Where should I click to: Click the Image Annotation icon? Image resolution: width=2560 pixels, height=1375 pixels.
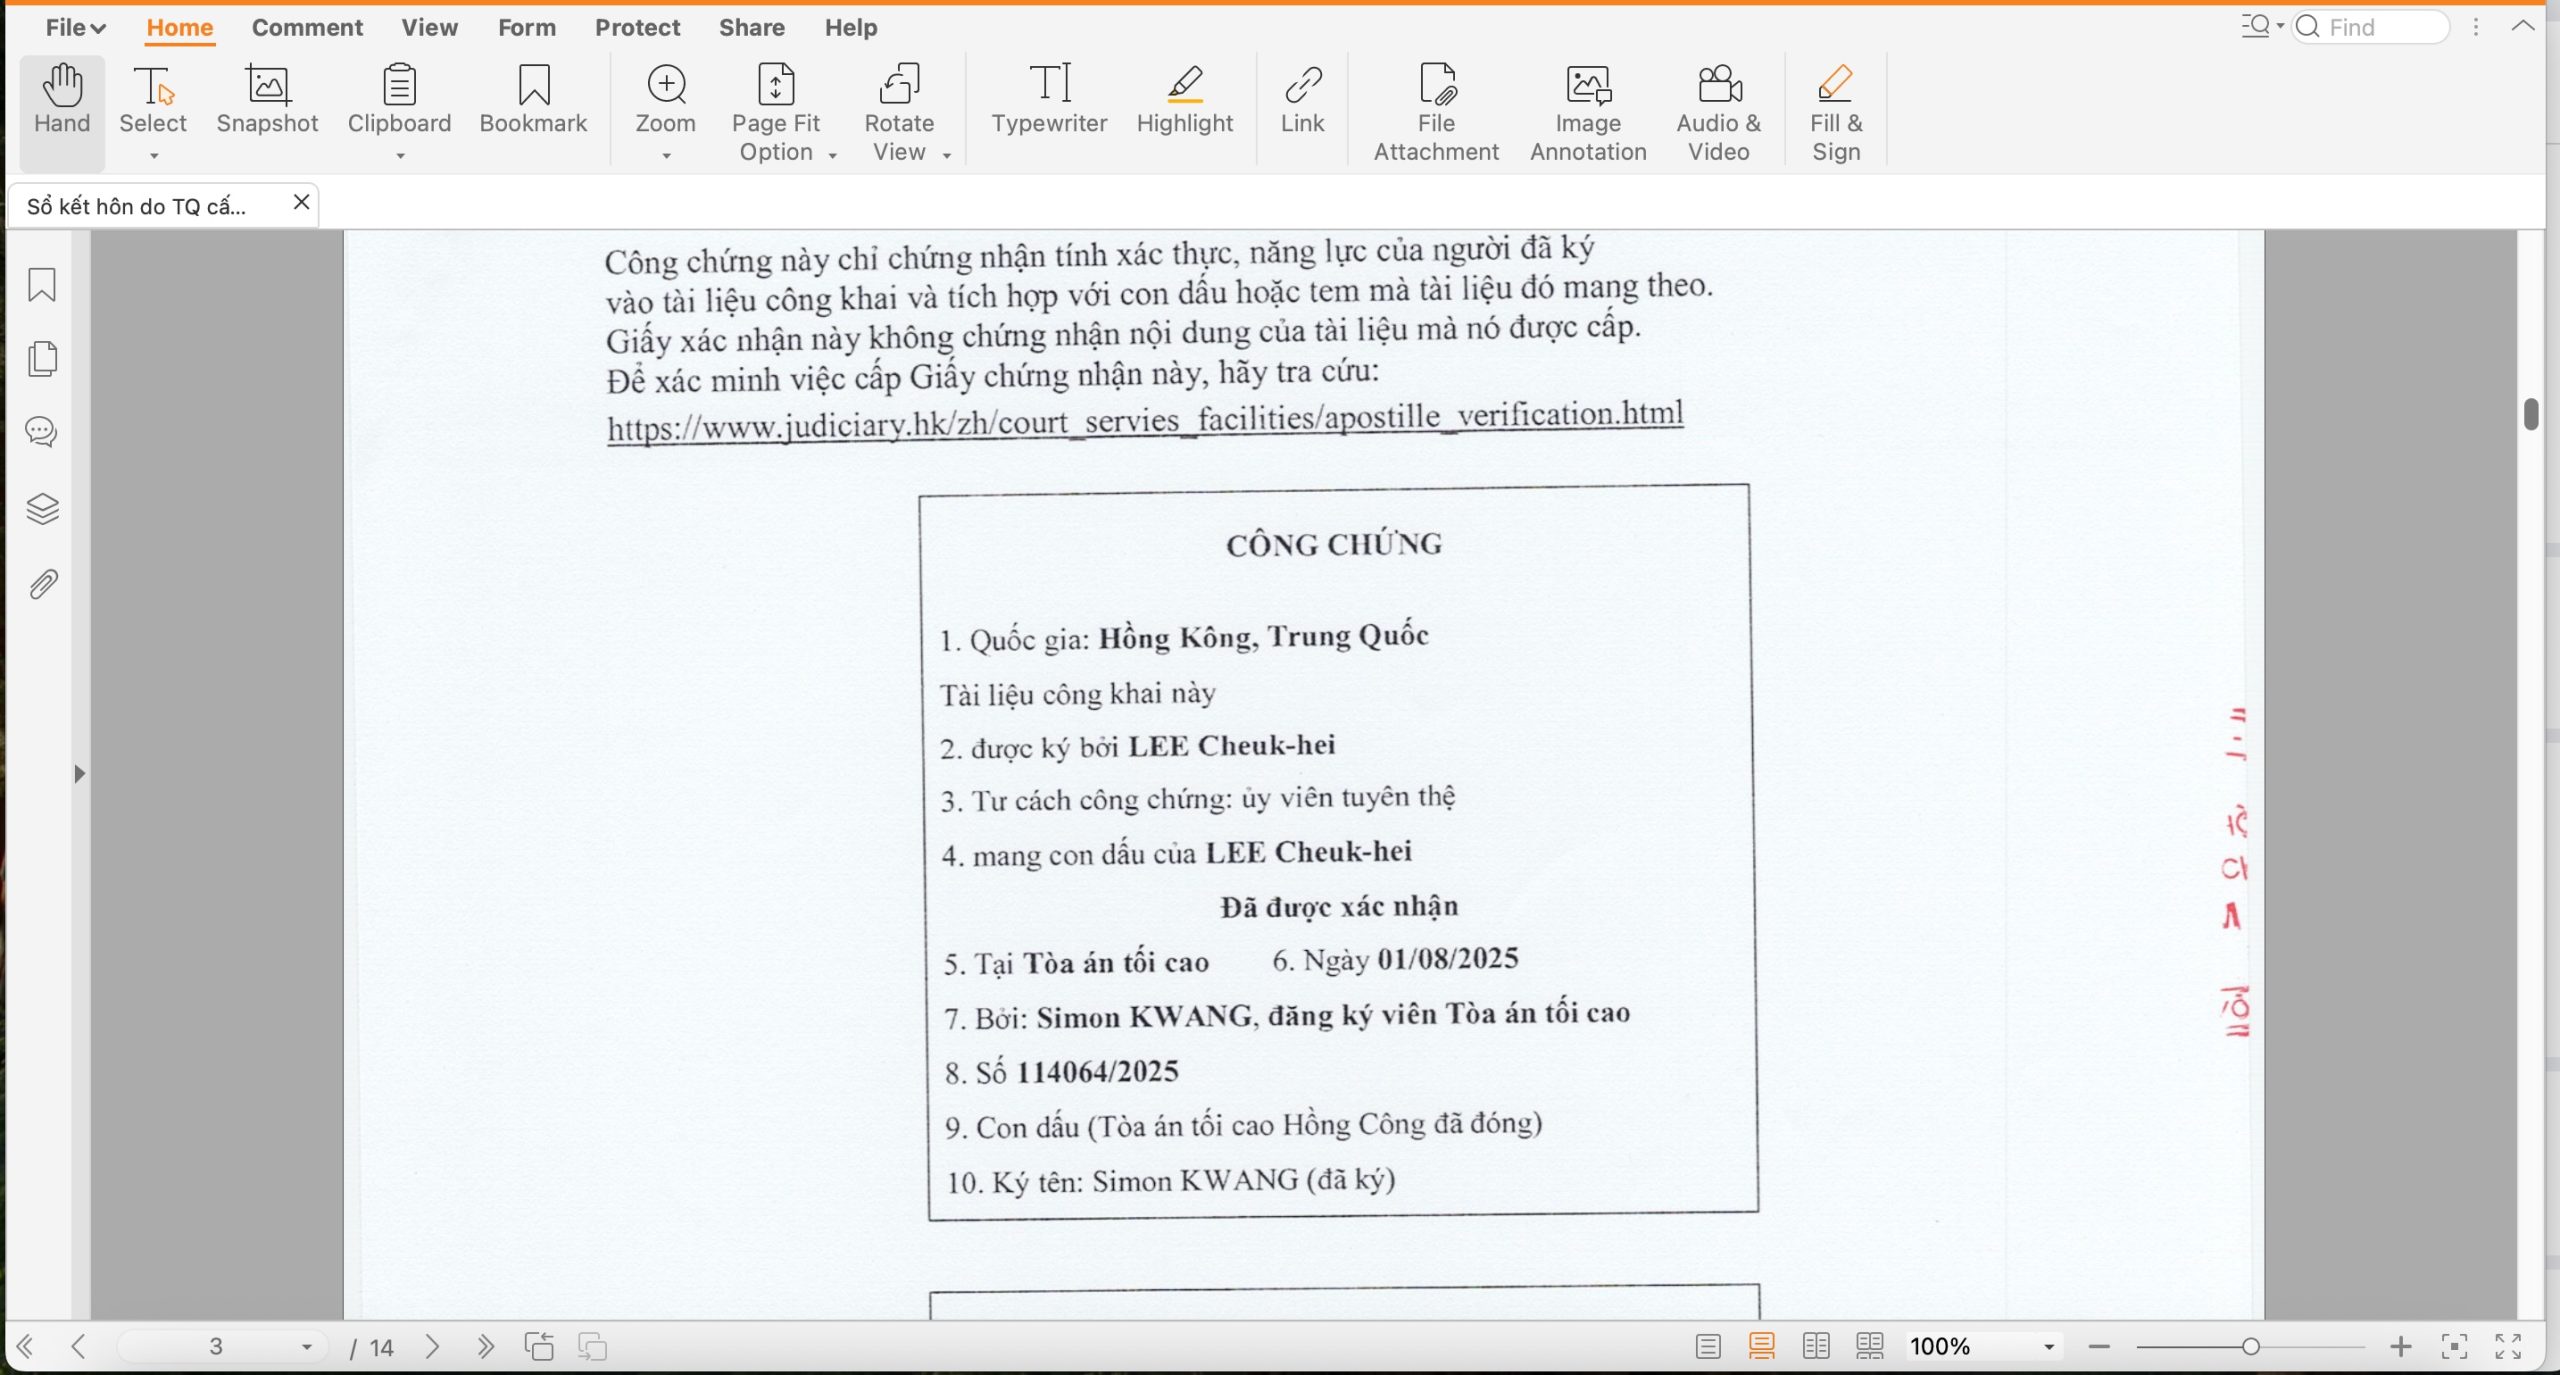[1588, 110]
